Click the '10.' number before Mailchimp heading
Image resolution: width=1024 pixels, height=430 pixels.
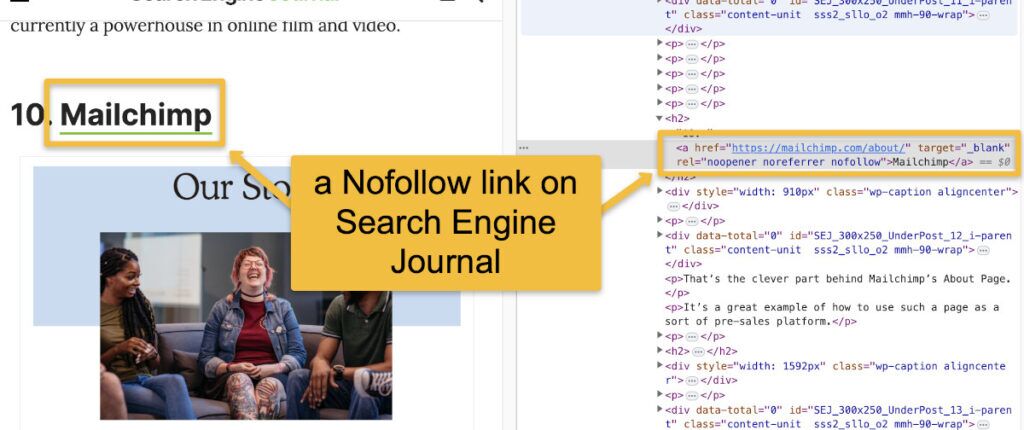coord(30,116)
